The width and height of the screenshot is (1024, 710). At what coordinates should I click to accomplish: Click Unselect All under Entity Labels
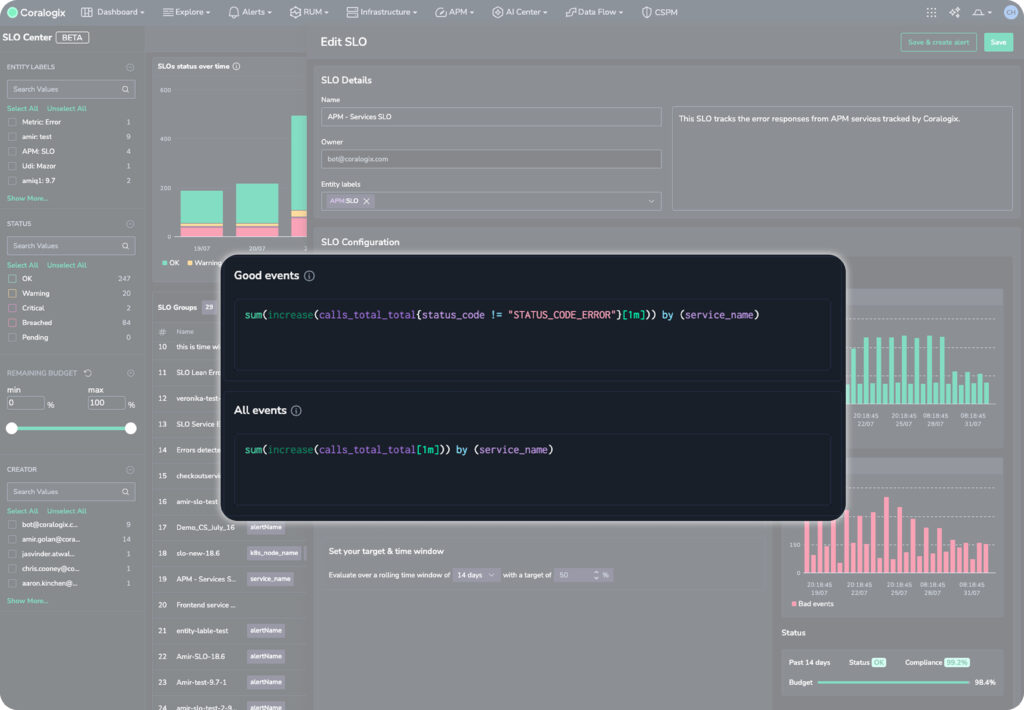[67, 108]
